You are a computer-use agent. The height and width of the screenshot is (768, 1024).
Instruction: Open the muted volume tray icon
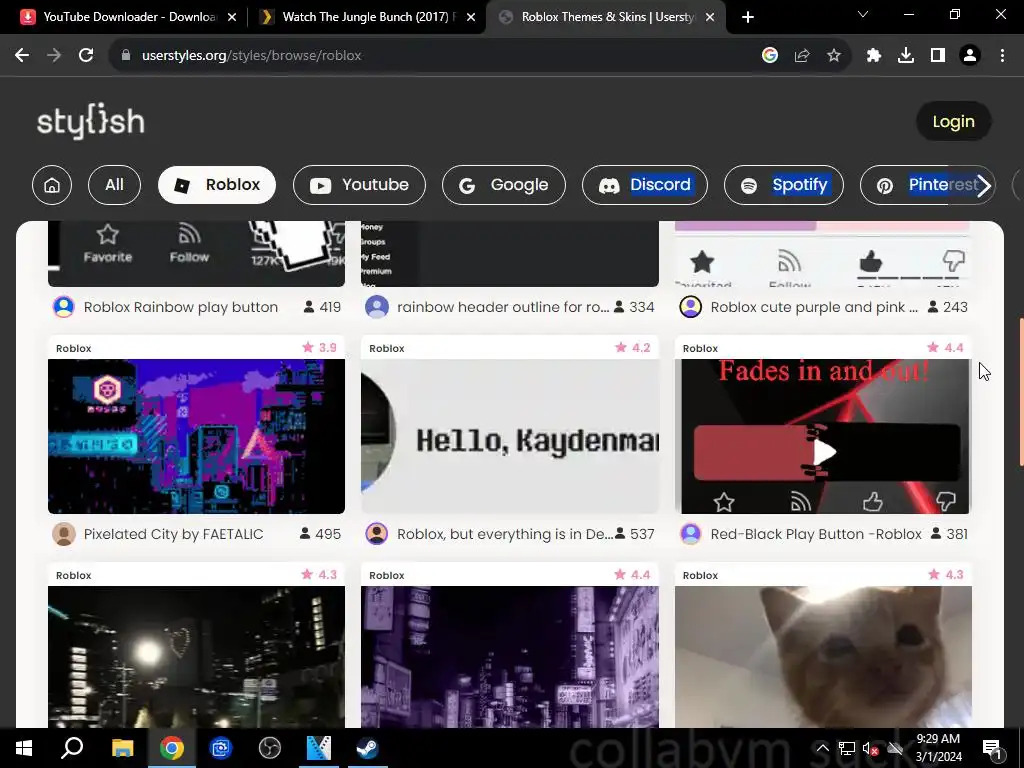pyautogui.click(x=870, y=748)
